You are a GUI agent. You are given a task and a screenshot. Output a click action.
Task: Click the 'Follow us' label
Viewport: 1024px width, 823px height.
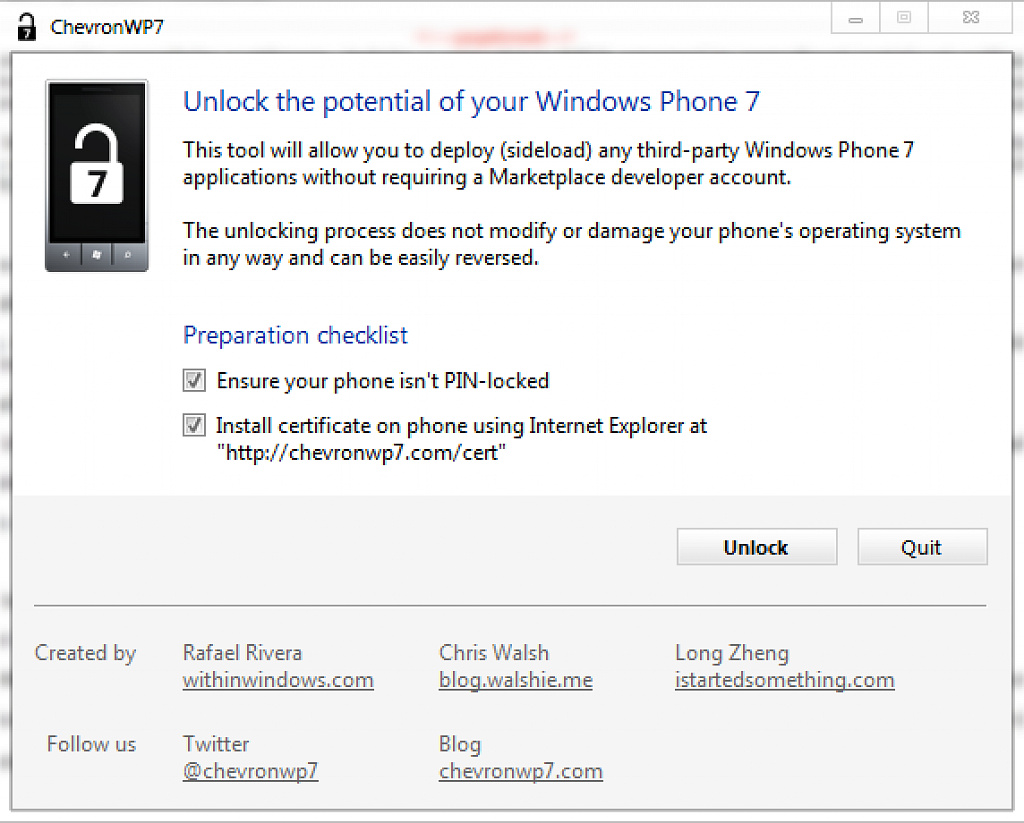coord(91,744)
